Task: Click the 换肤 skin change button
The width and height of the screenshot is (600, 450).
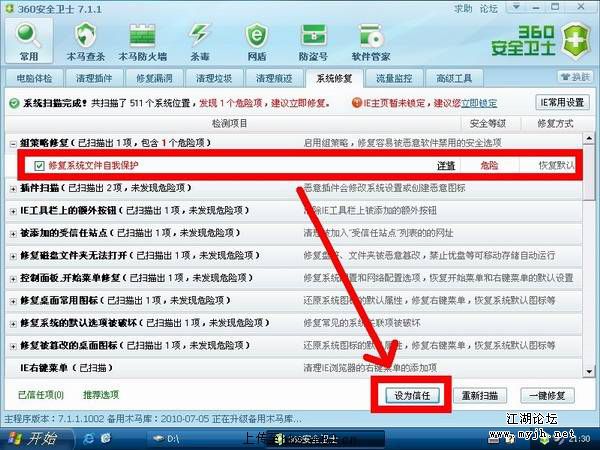Action: [575, 77]
